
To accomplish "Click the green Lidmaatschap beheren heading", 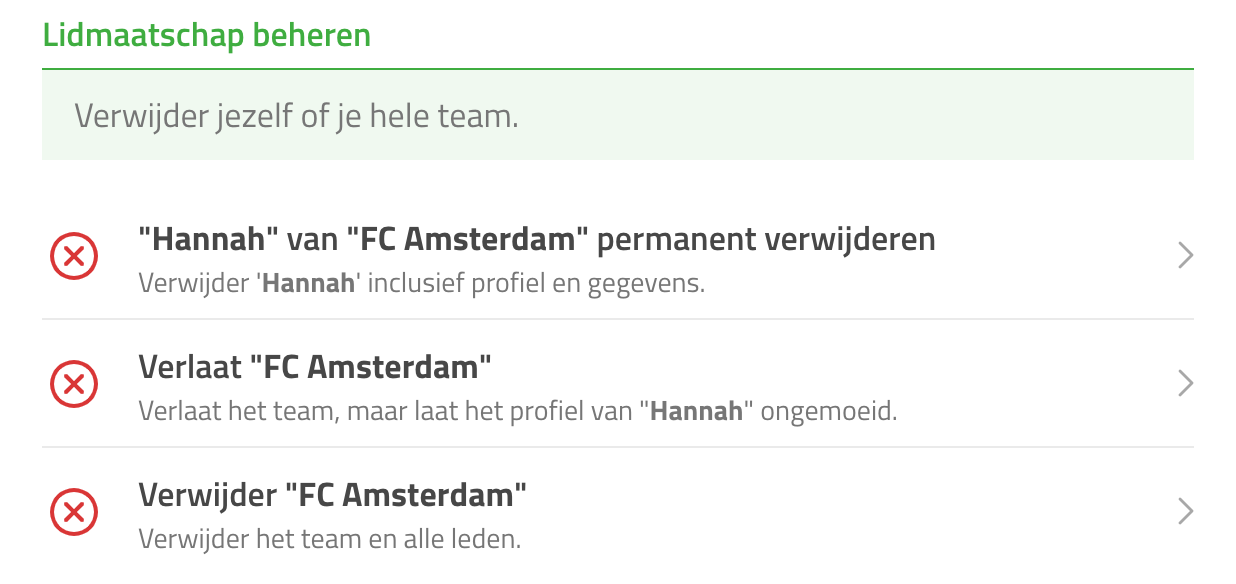I will (x=207, y=36).
